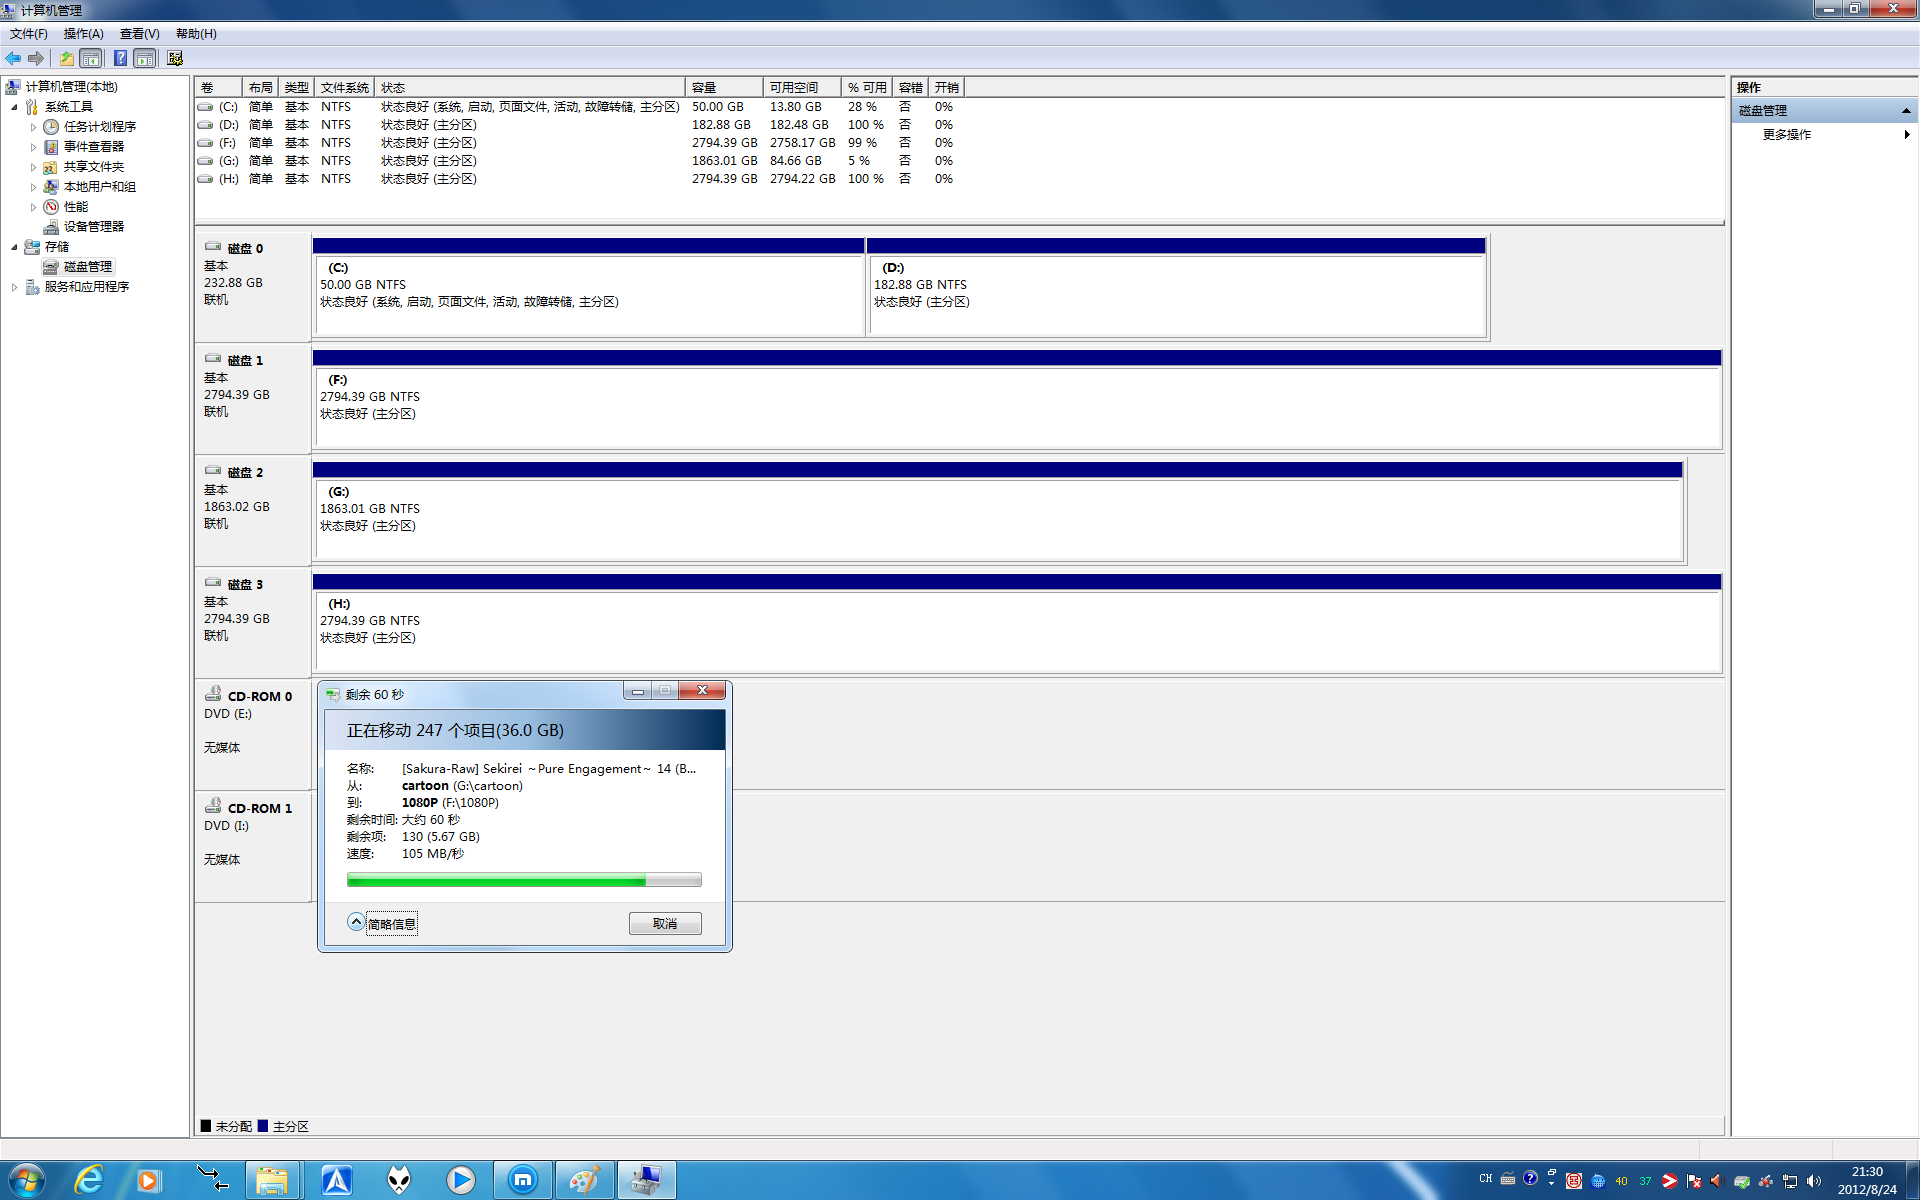Expand the 服务和应用程序 tree node
This screenshot has height=1200, width=1920.
pos(14,287)
